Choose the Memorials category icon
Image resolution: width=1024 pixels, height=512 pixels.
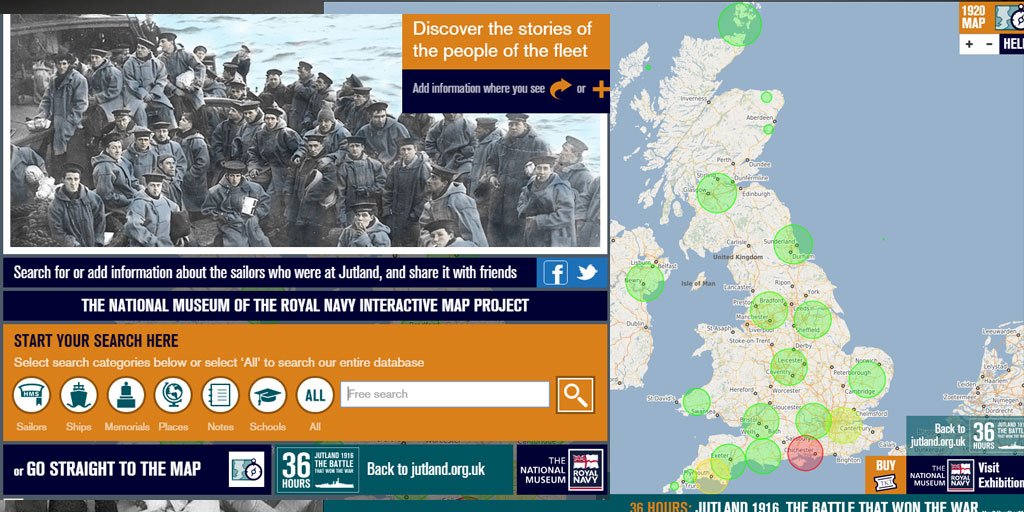tap(126, 395)
